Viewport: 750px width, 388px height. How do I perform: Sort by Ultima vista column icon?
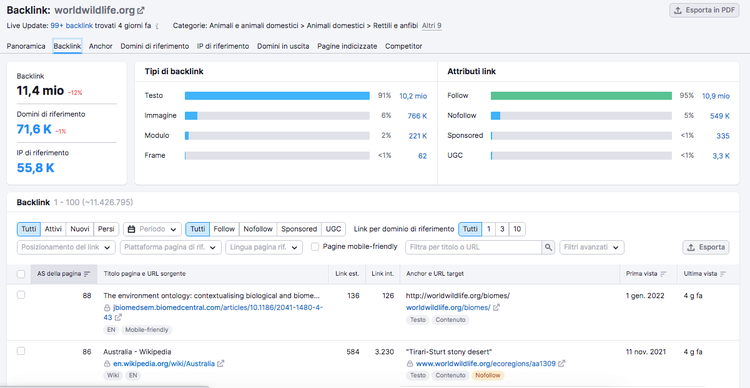[x=723, y=274]
